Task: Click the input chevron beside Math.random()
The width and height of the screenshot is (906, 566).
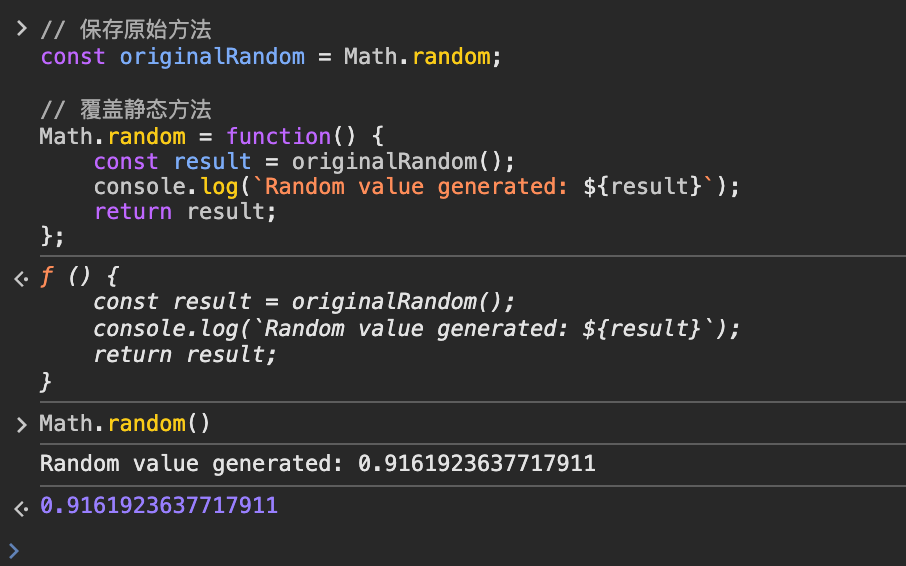Action: tap(21, 425)
